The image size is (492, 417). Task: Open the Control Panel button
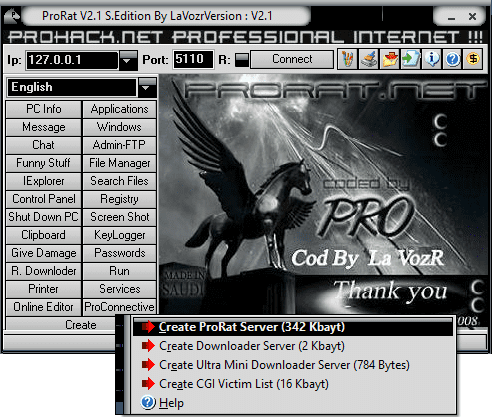pyautogui.click(x=44, y=199)
